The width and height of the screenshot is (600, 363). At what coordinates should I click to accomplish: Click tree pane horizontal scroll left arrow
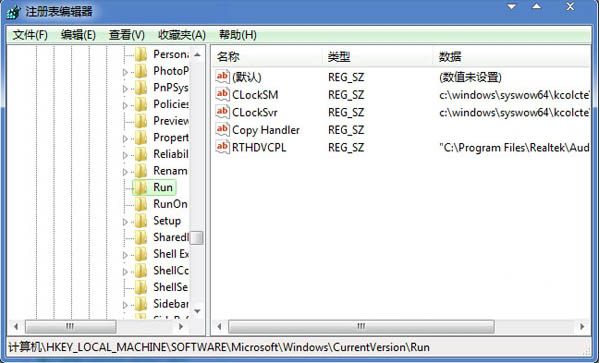click(x=16, y=327)
